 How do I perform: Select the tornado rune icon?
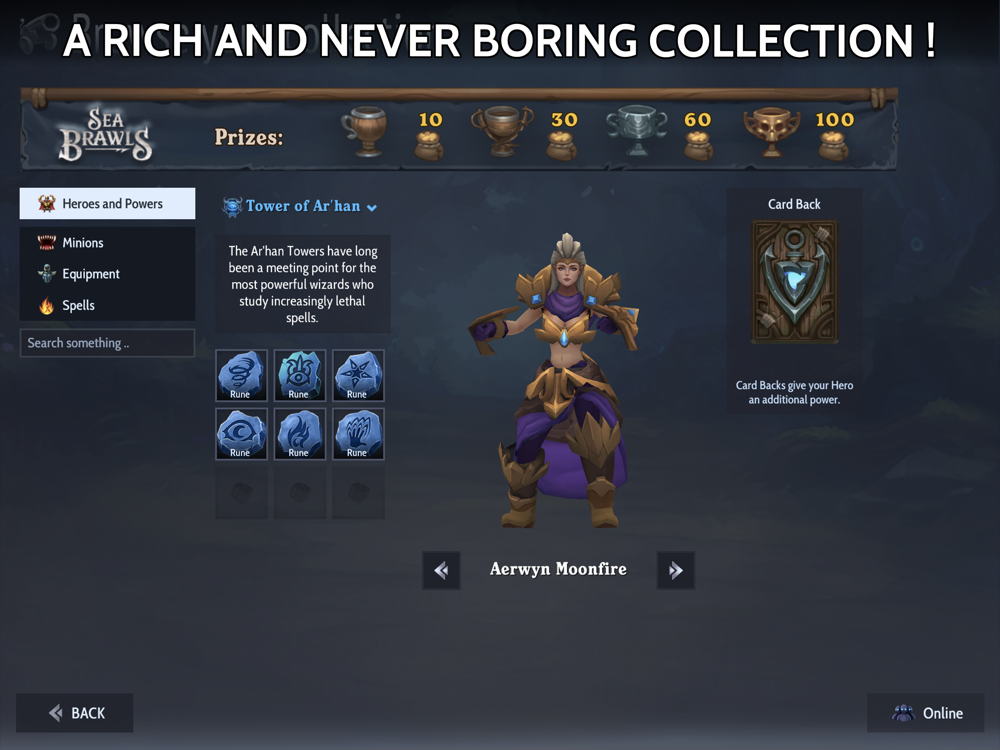tap(241, 375)
